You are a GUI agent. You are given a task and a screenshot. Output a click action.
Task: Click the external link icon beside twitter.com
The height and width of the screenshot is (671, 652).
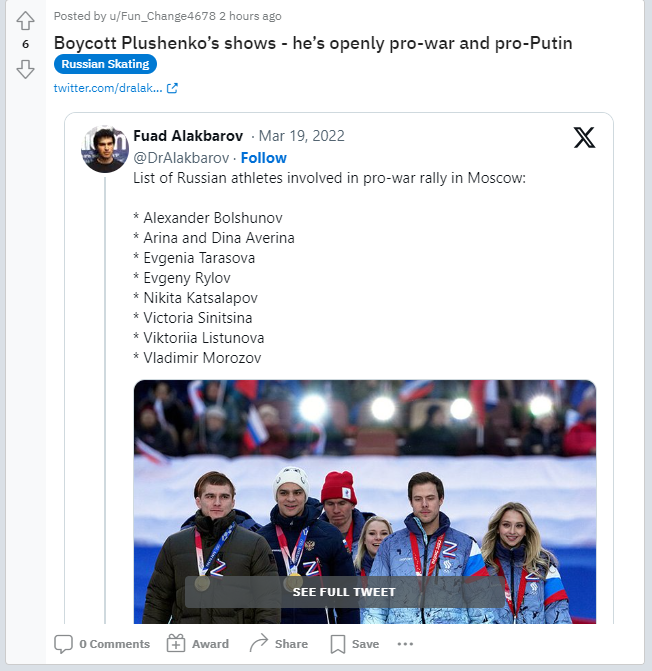pos(172,88)
